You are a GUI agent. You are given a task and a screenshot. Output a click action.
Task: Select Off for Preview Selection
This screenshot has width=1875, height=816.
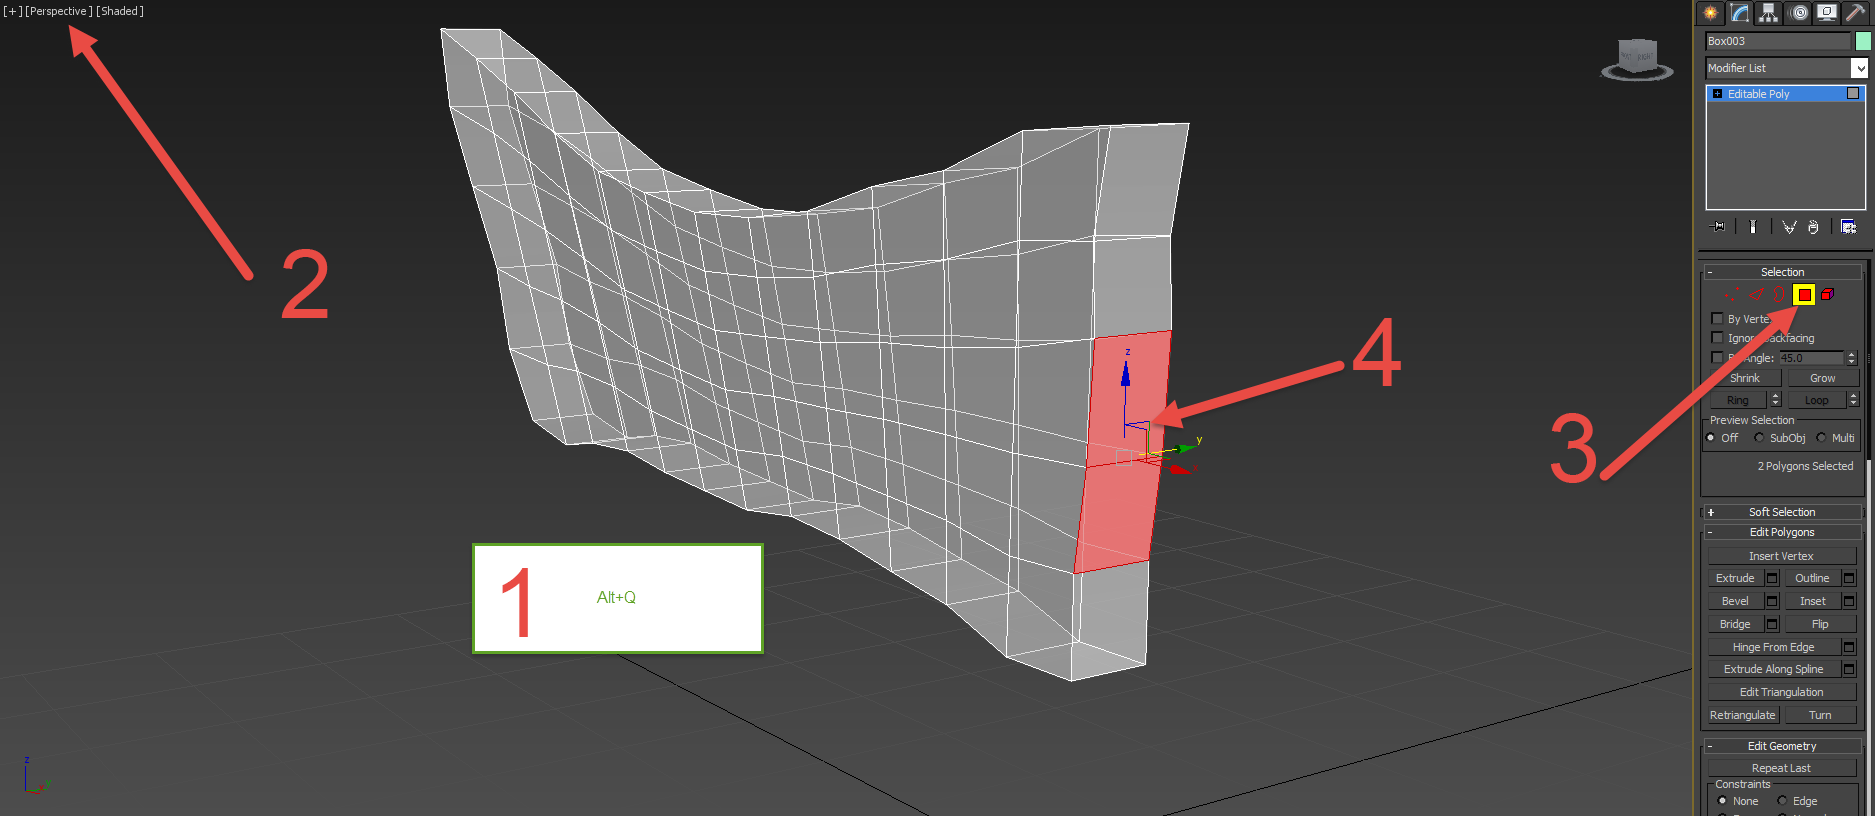point(1711,438)
